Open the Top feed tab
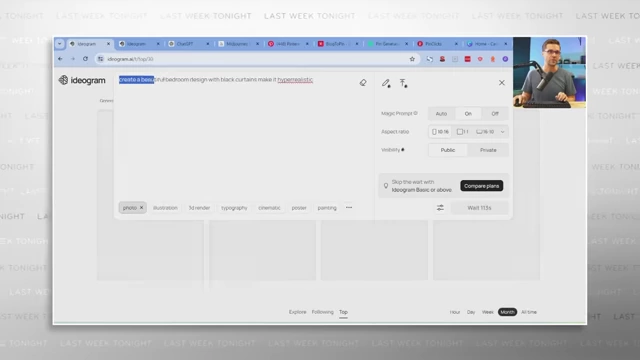Image resolution: width=640 pixels, height=360 pixels. click(x=343, y=312)
